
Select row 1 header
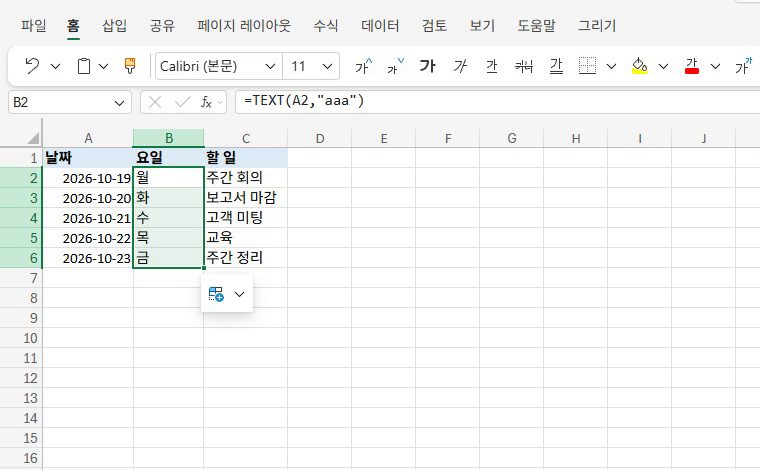pyautogui.click(x=21, y=158)
